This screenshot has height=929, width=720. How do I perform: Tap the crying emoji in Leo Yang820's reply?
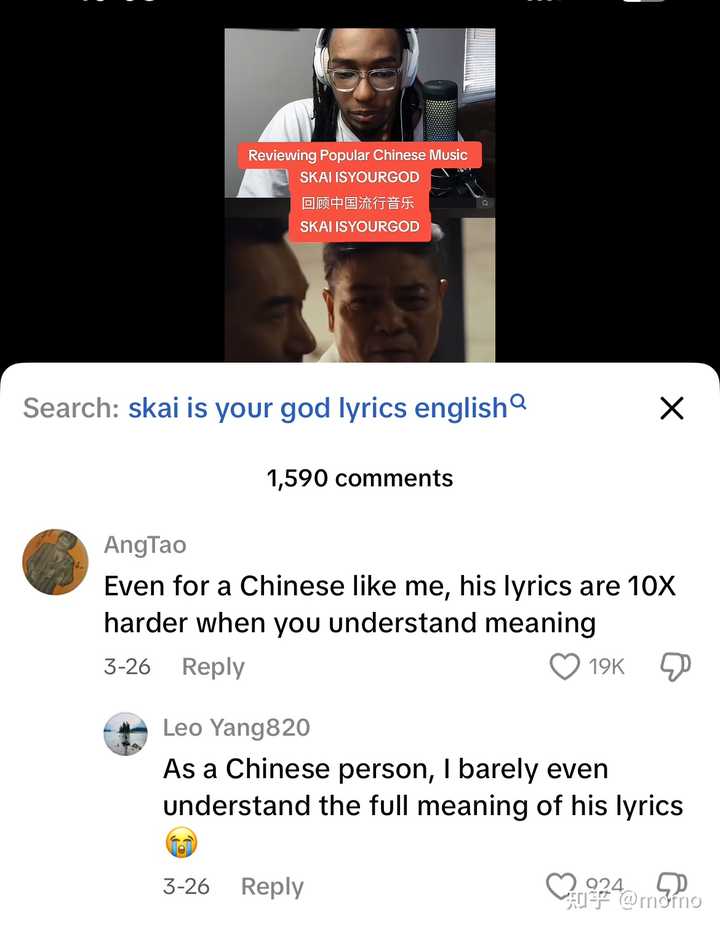coord(181,842)
